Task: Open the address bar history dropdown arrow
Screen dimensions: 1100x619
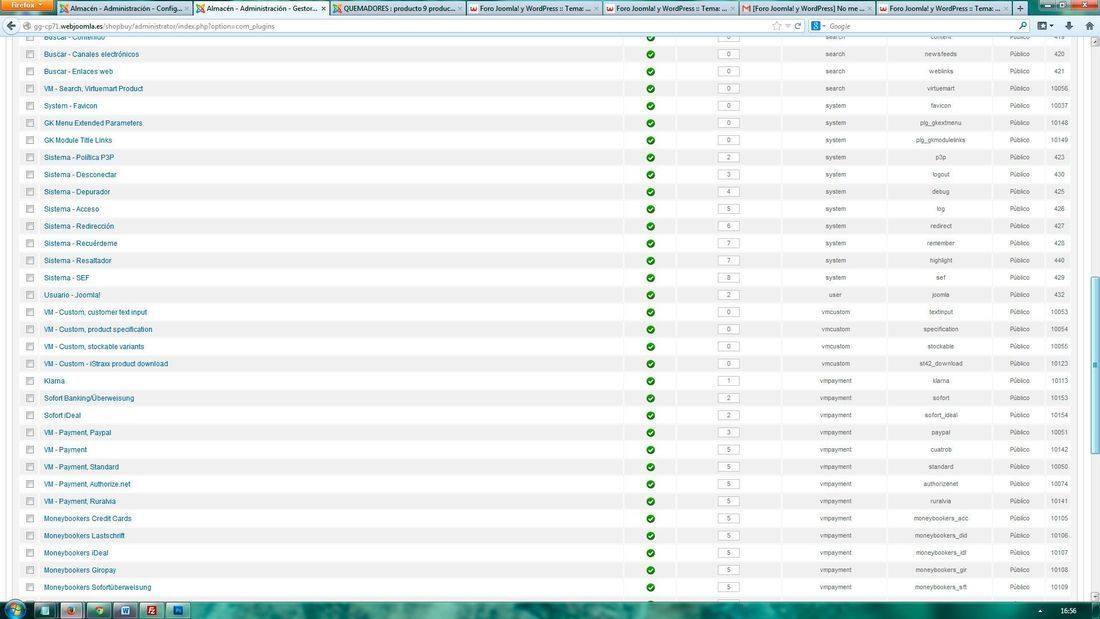Action: pos(788,26)
